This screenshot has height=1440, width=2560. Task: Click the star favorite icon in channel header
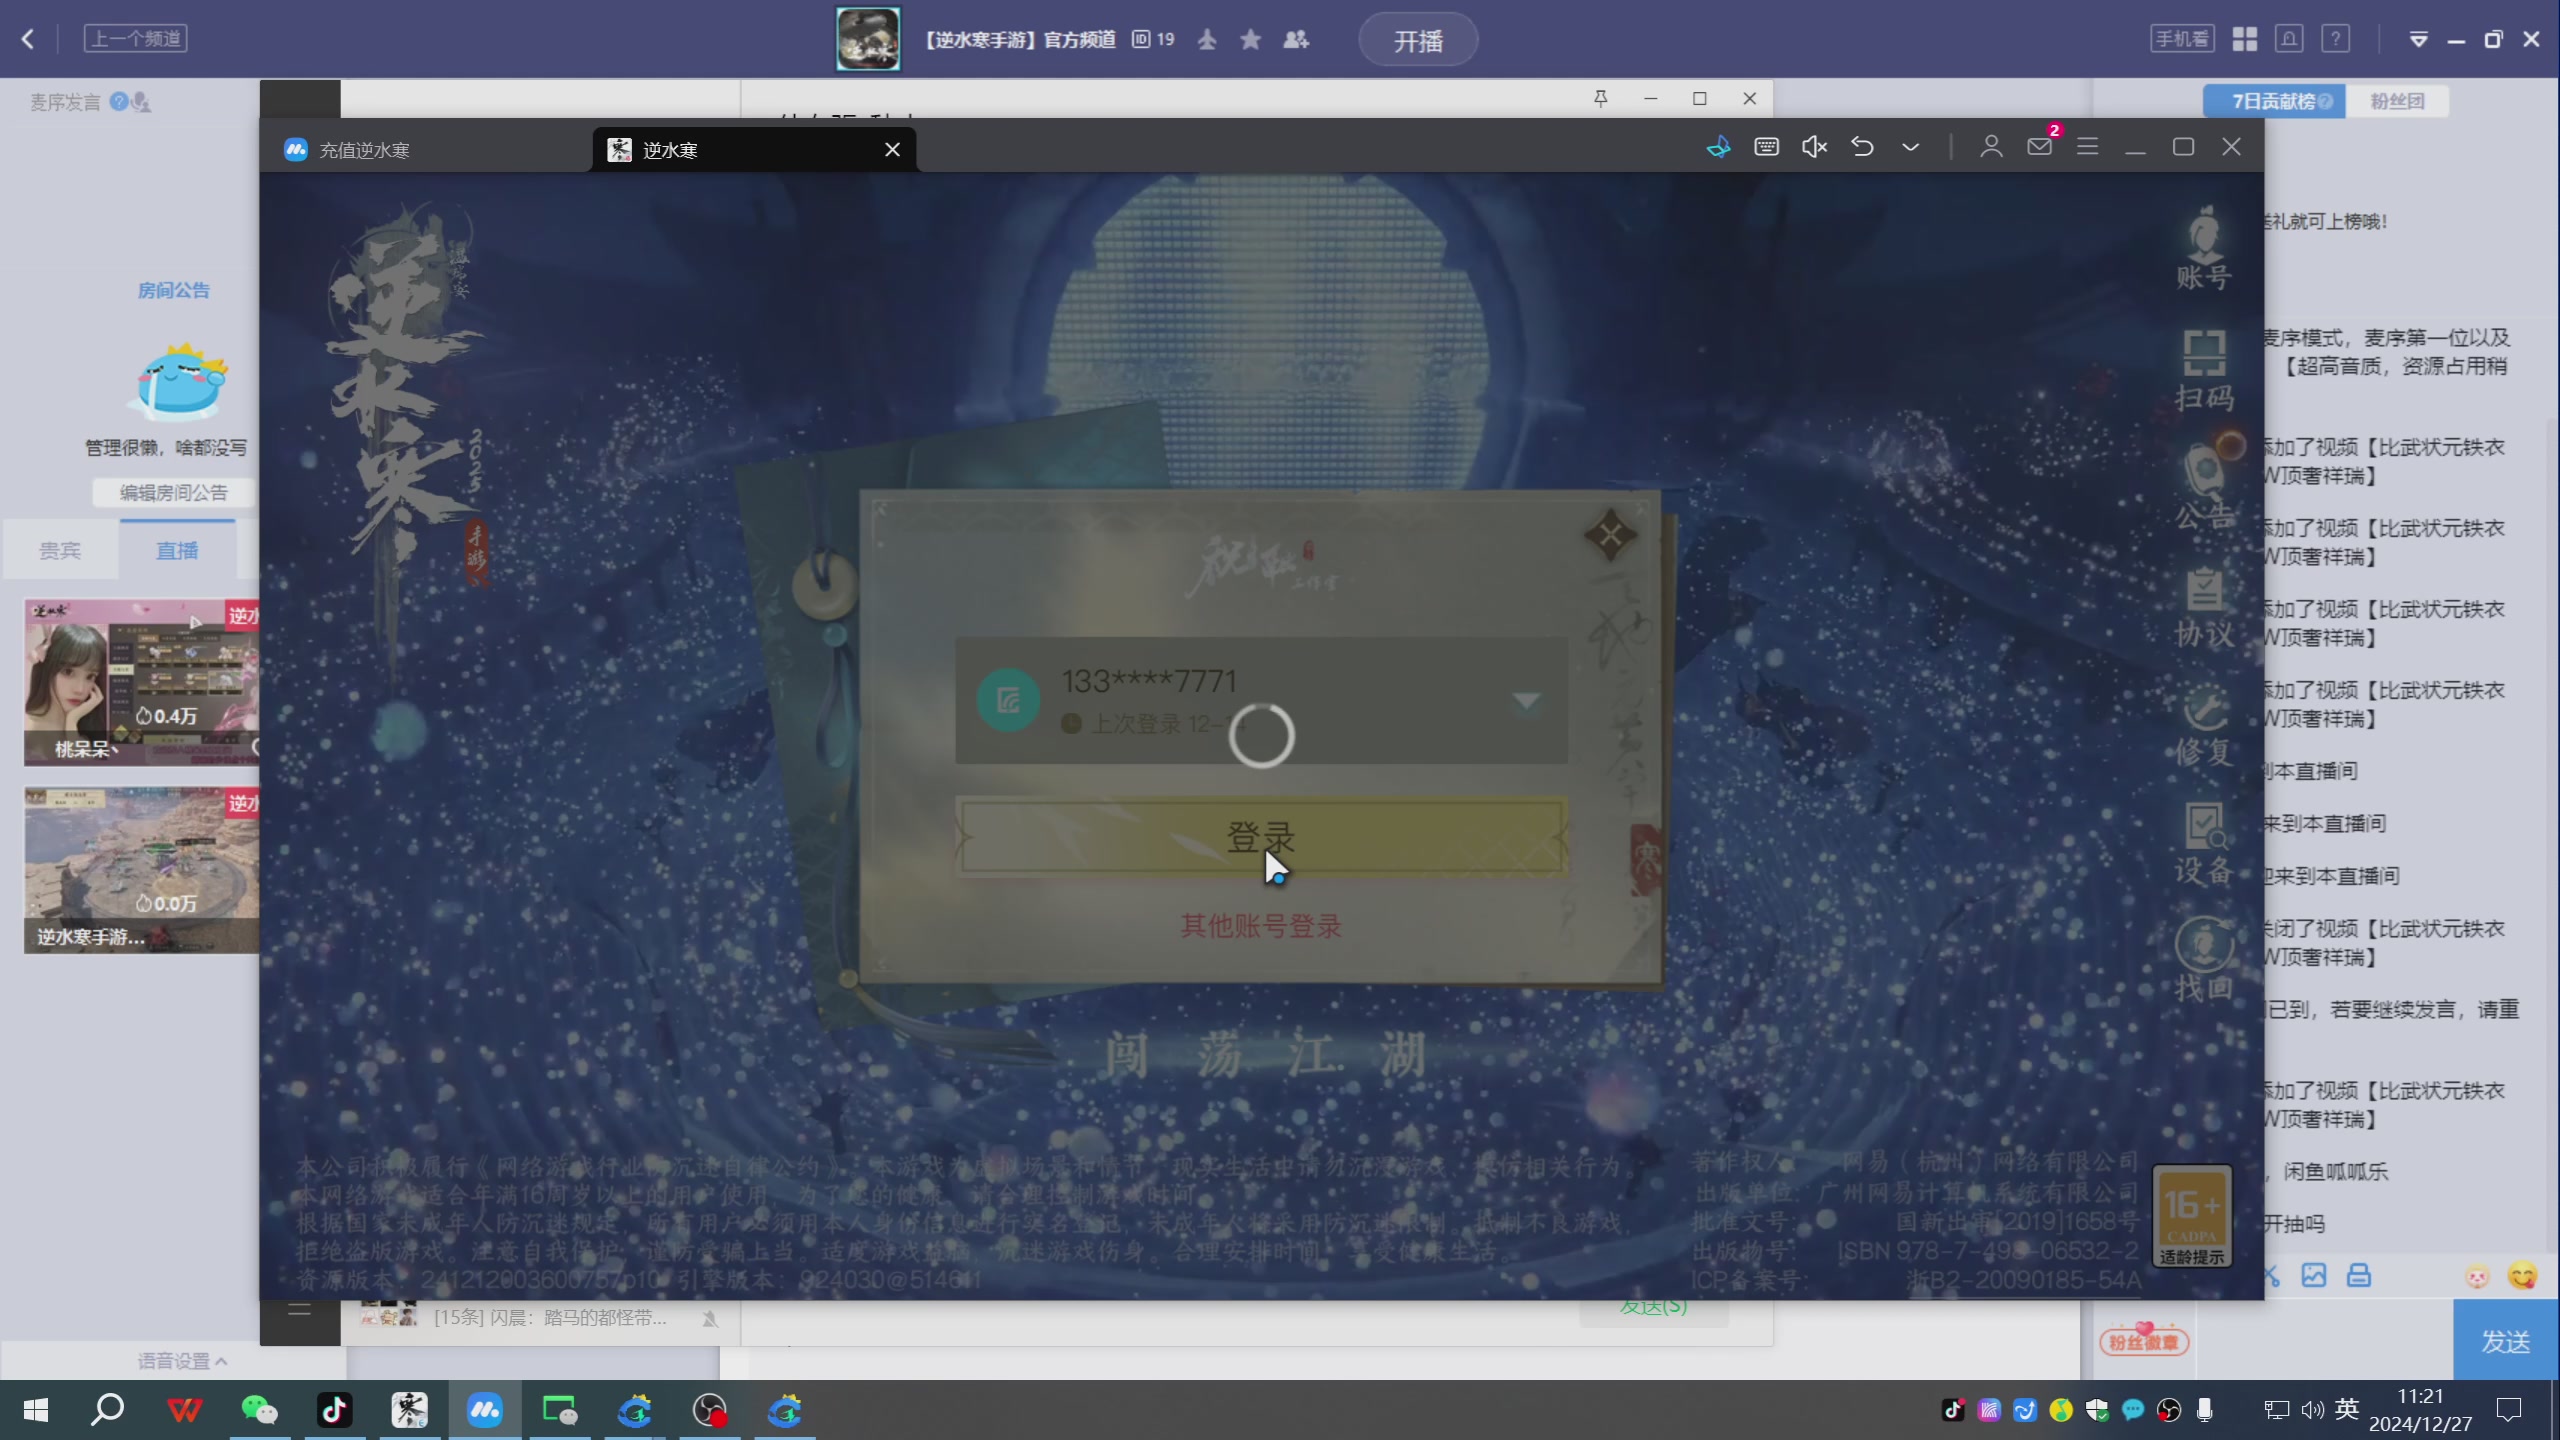pyautogui.click(x=1250, y=39)
